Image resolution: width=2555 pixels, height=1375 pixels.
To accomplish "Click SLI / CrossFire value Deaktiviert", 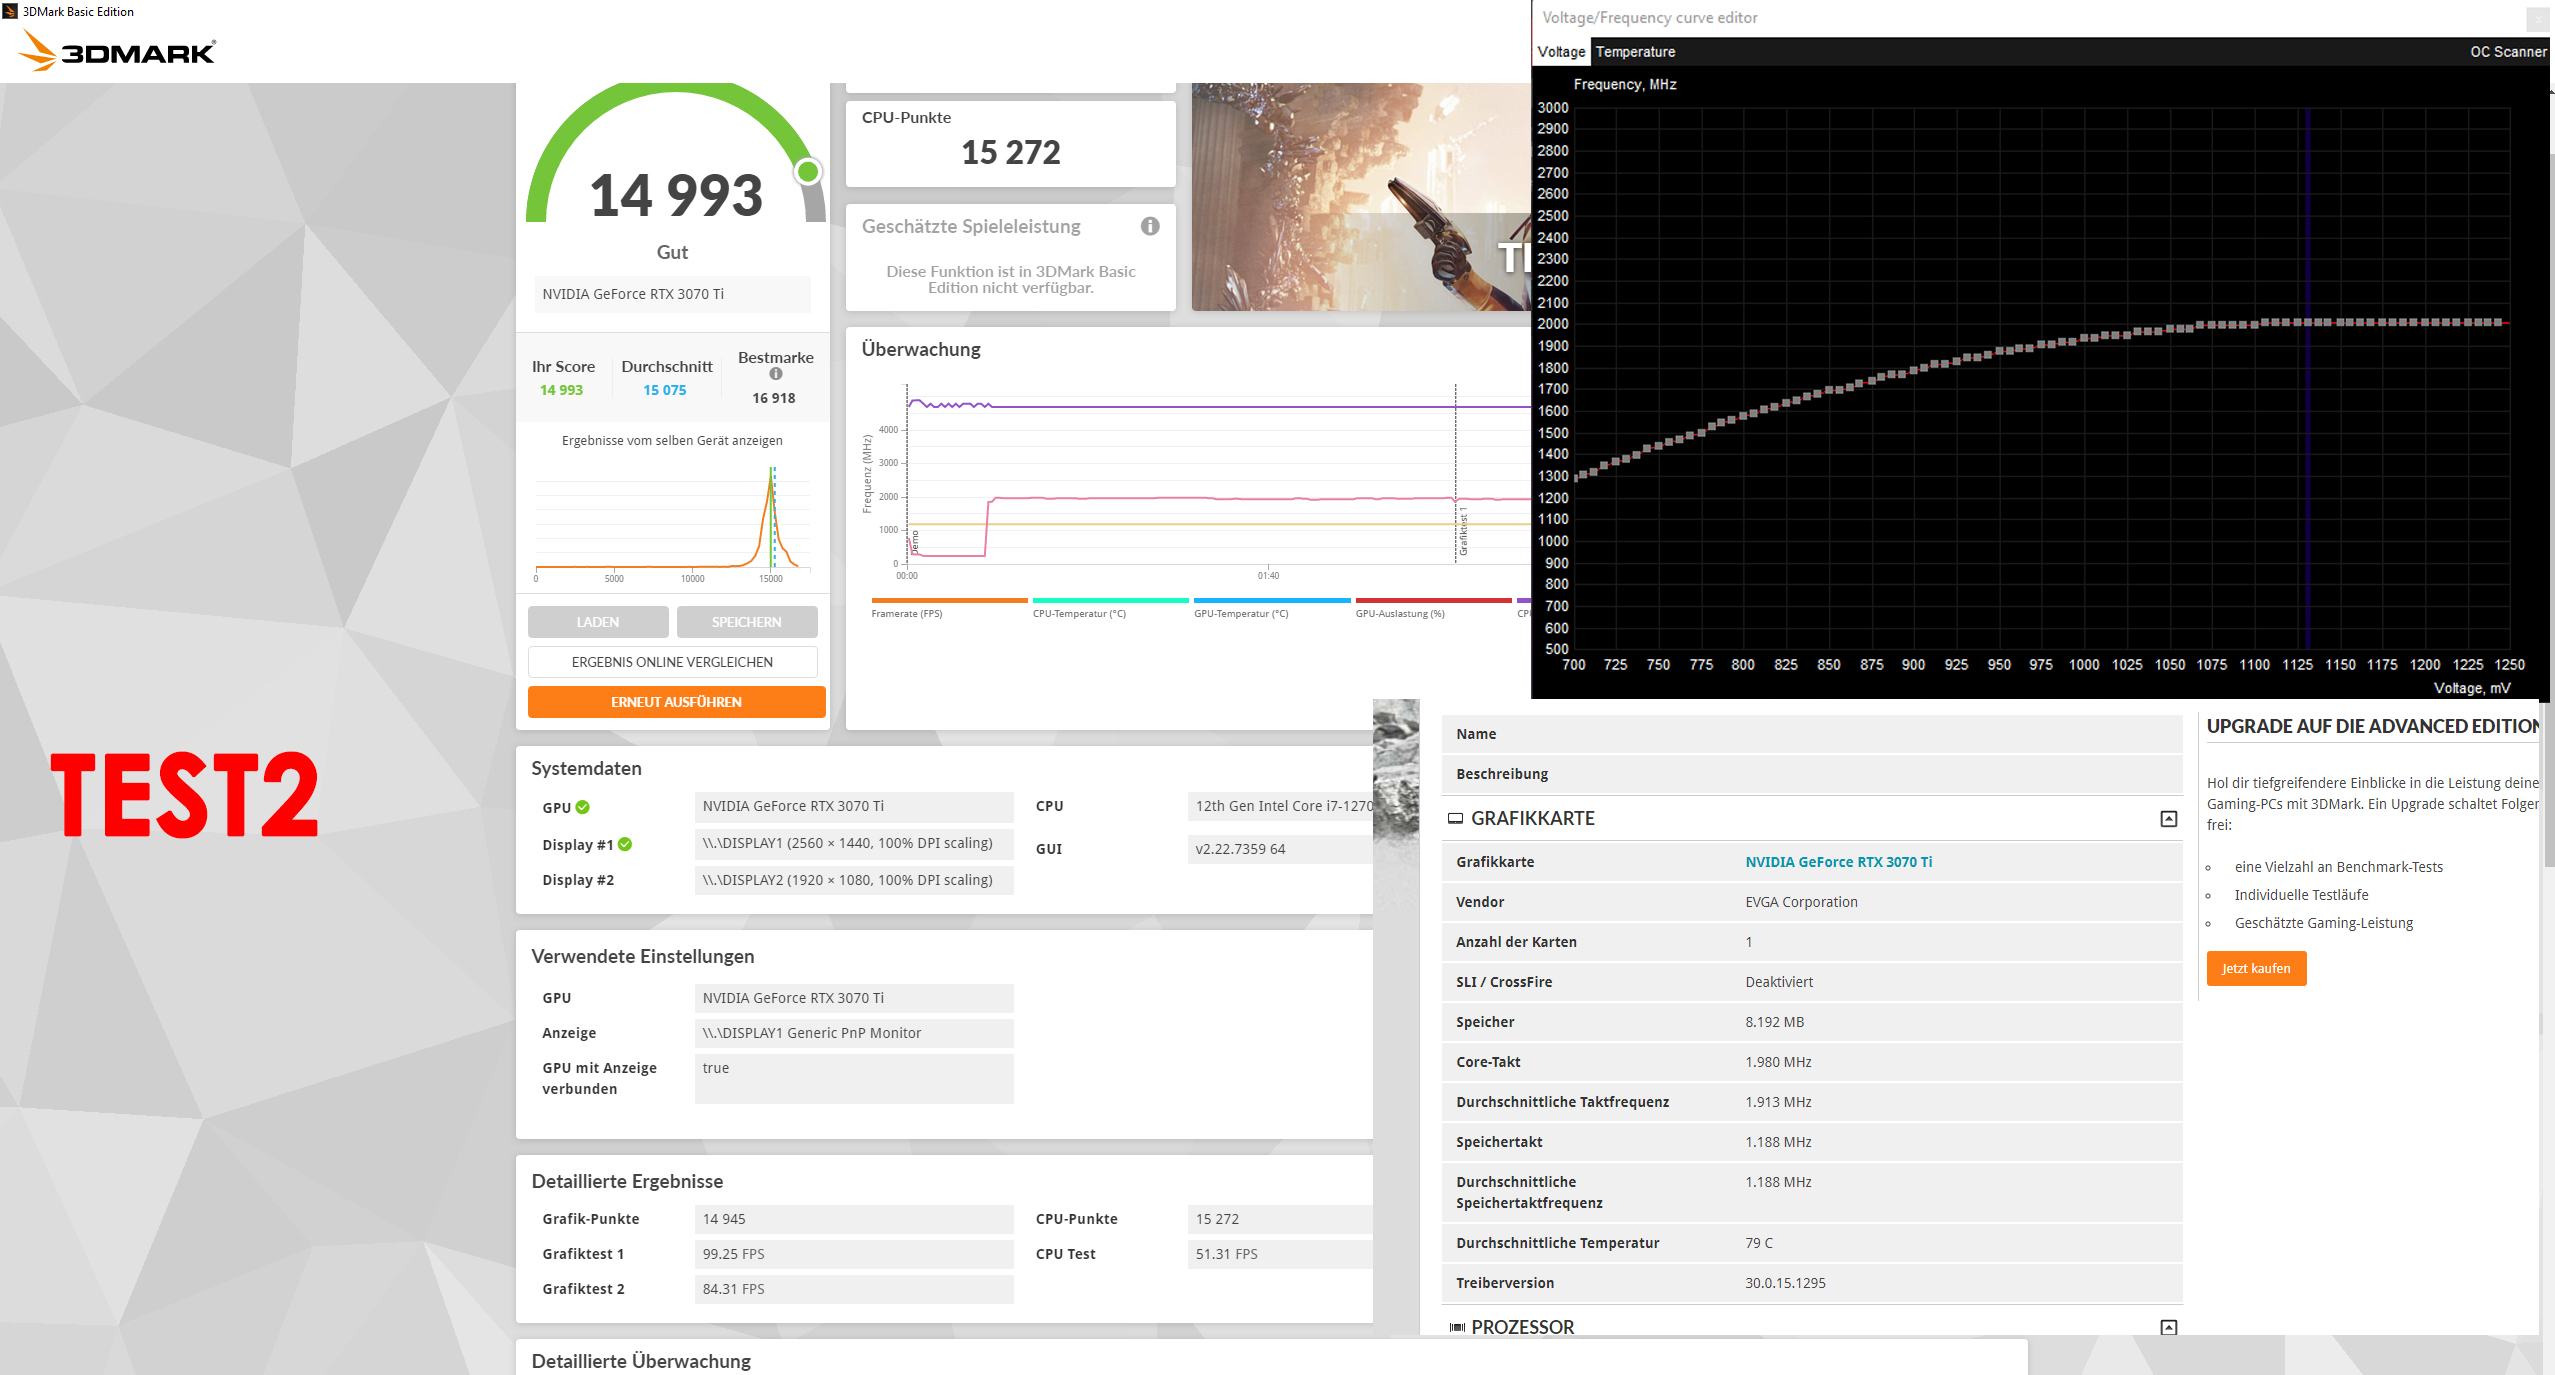I will (1779, 982).
